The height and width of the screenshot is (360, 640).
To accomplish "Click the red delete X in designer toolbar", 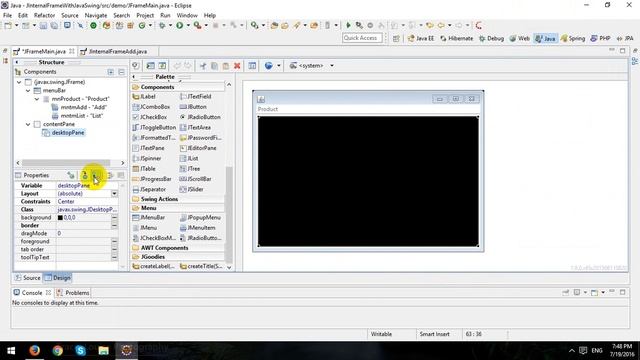I will (x=237, y=66).
